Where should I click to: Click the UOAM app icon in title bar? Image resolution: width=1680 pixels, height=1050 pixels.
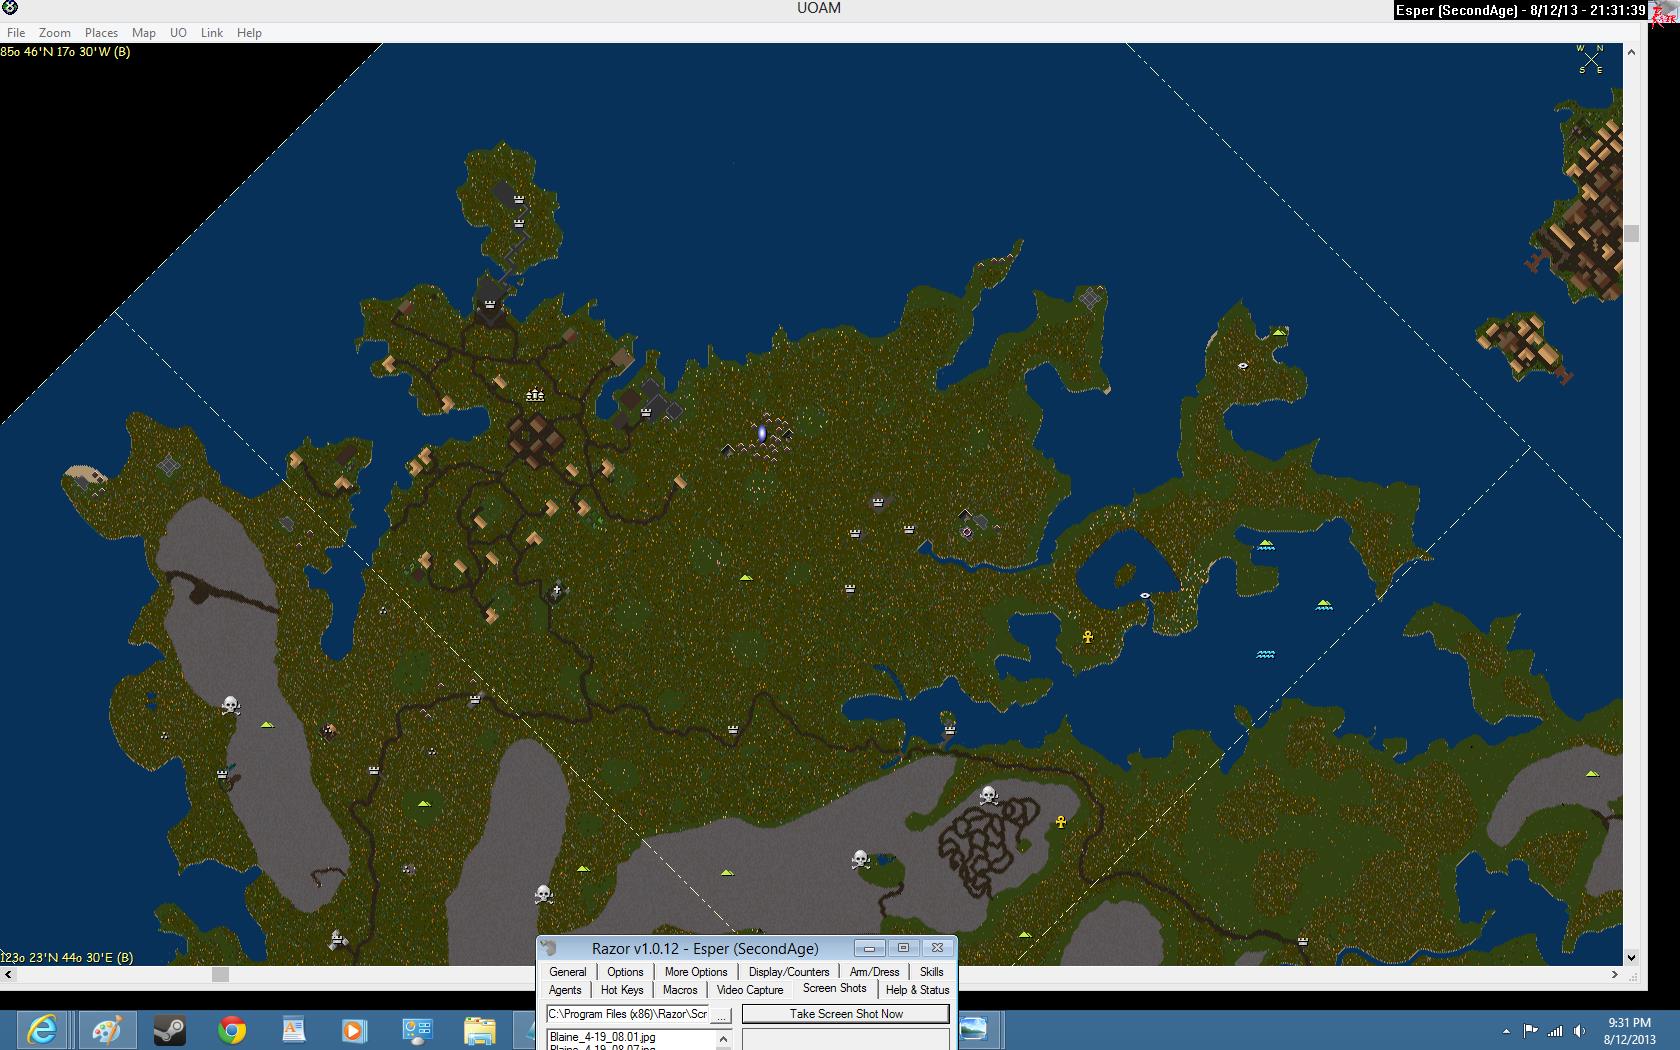point(10,9)
